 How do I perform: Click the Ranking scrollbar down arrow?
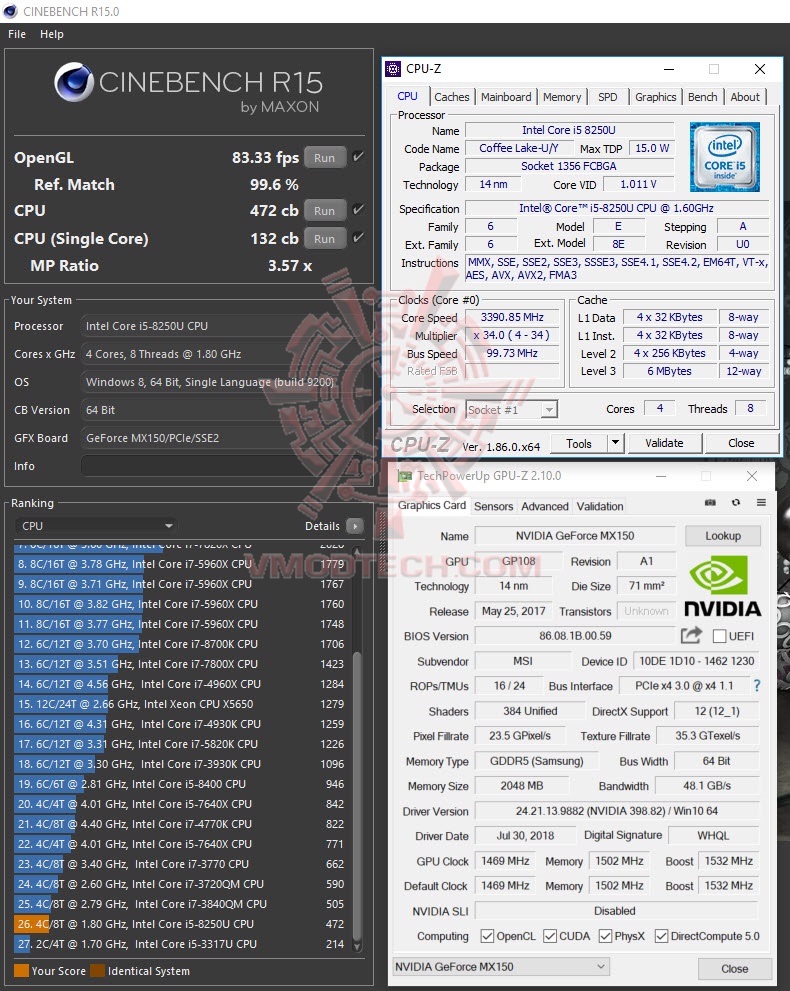pos(357,945)
